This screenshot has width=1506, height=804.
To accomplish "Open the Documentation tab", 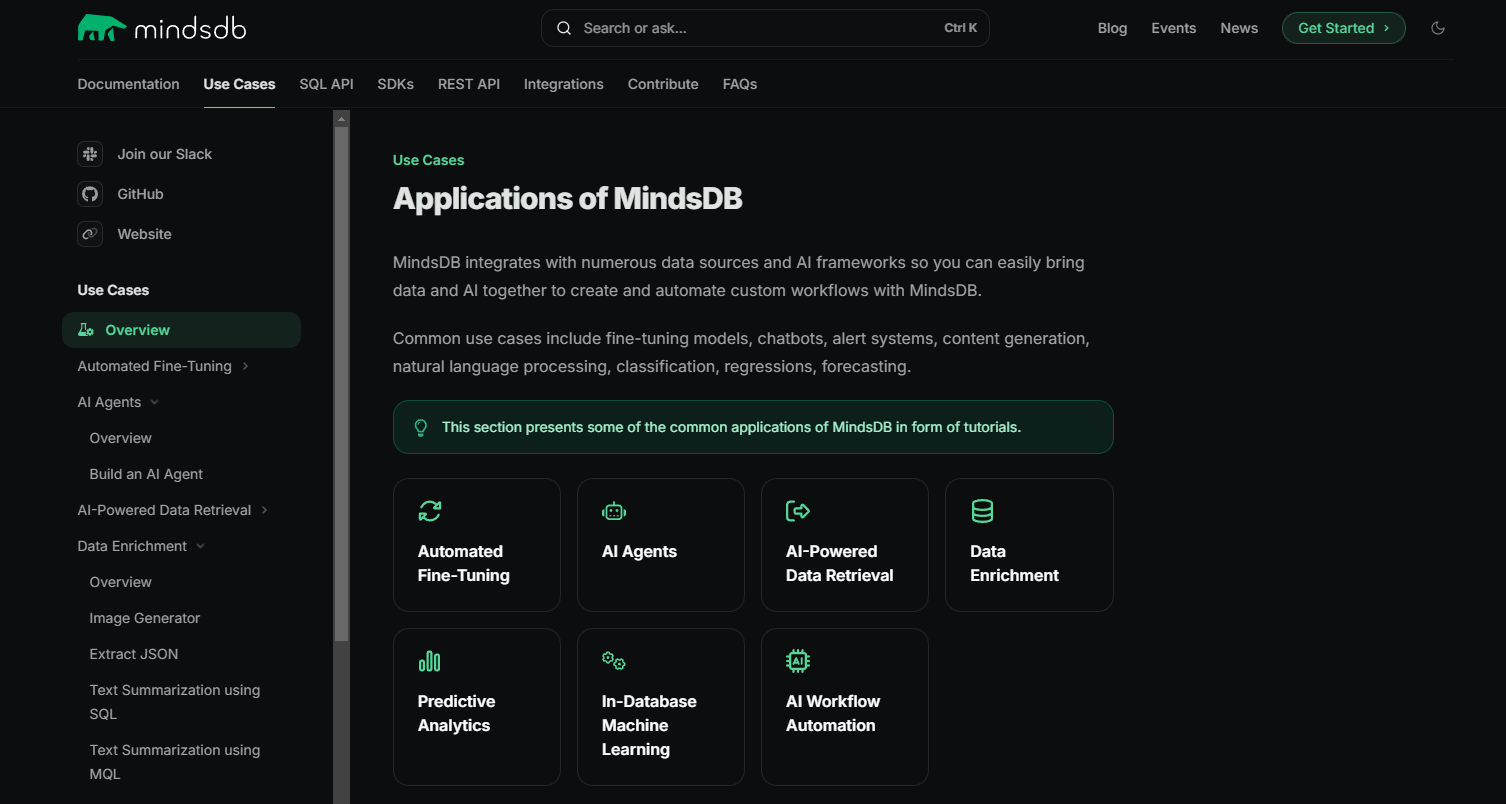I will (x=128, y=84).
